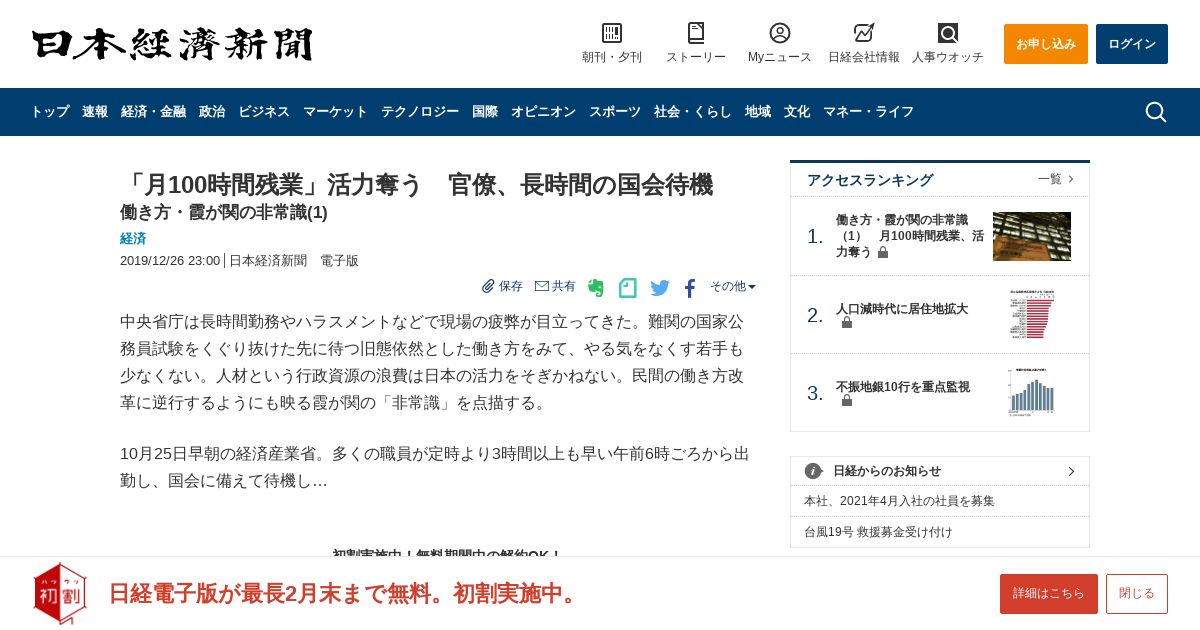The image size is (1200, 630).
Task: Select トップ in navigation bar
Action: [x=50, y=112]
